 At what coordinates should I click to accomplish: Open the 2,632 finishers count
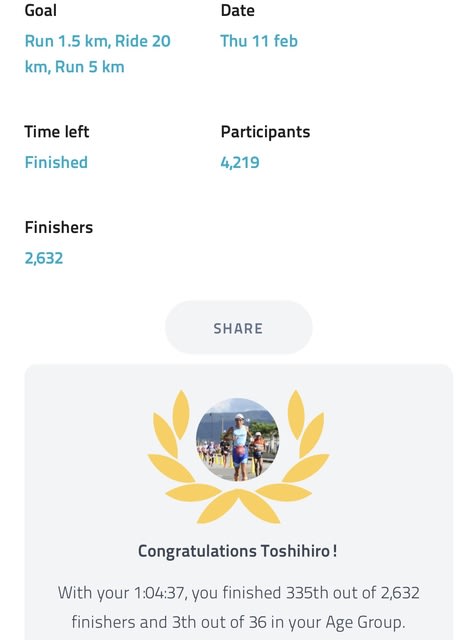(x=44, y=258)
